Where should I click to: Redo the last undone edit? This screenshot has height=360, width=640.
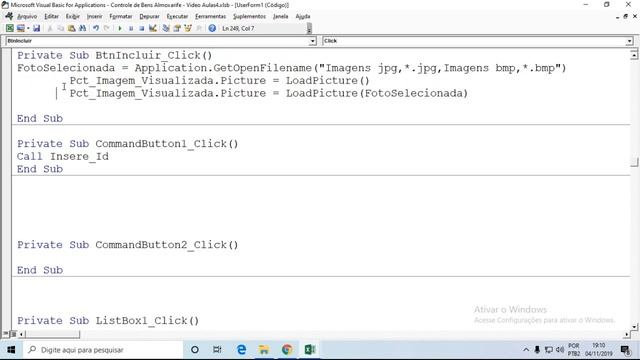click(x=107, y=28)
